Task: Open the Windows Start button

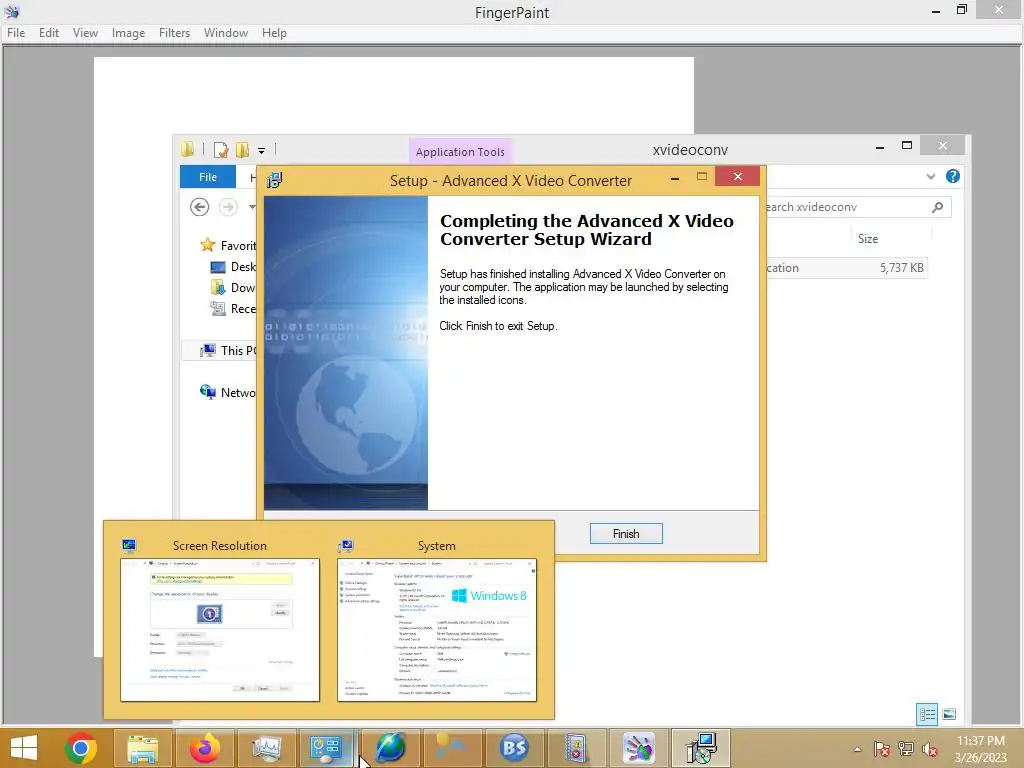Action: pos(24,748)
